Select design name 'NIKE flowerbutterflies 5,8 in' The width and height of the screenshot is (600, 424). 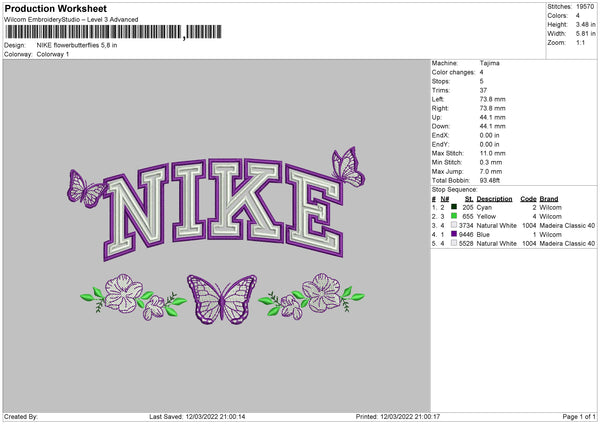click(77, 45)
